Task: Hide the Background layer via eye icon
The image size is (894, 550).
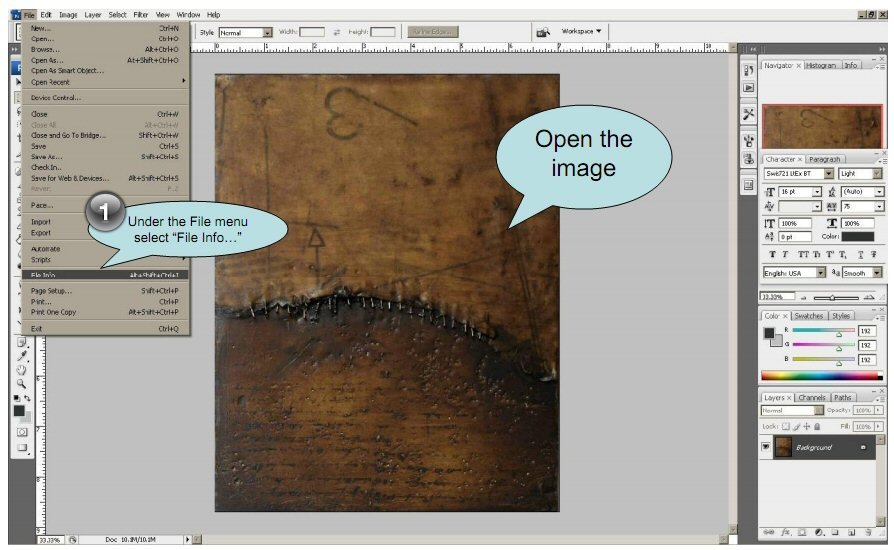Action: 767,447
